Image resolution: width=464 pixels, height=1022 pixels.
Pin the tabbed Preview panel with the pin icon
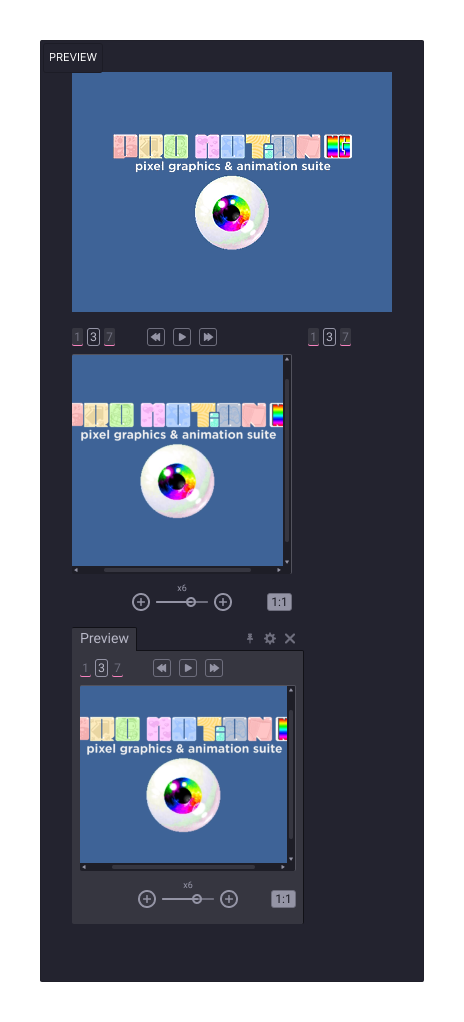pyautogui.click(x=250, y=639)
